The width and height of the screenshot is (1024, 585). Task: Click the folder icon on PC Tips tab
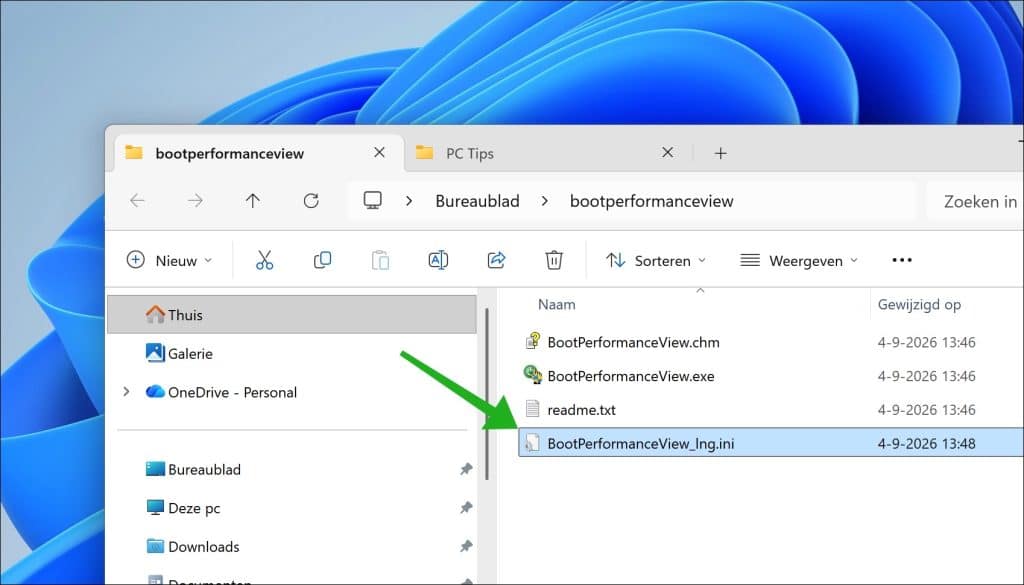coord(424,152)
